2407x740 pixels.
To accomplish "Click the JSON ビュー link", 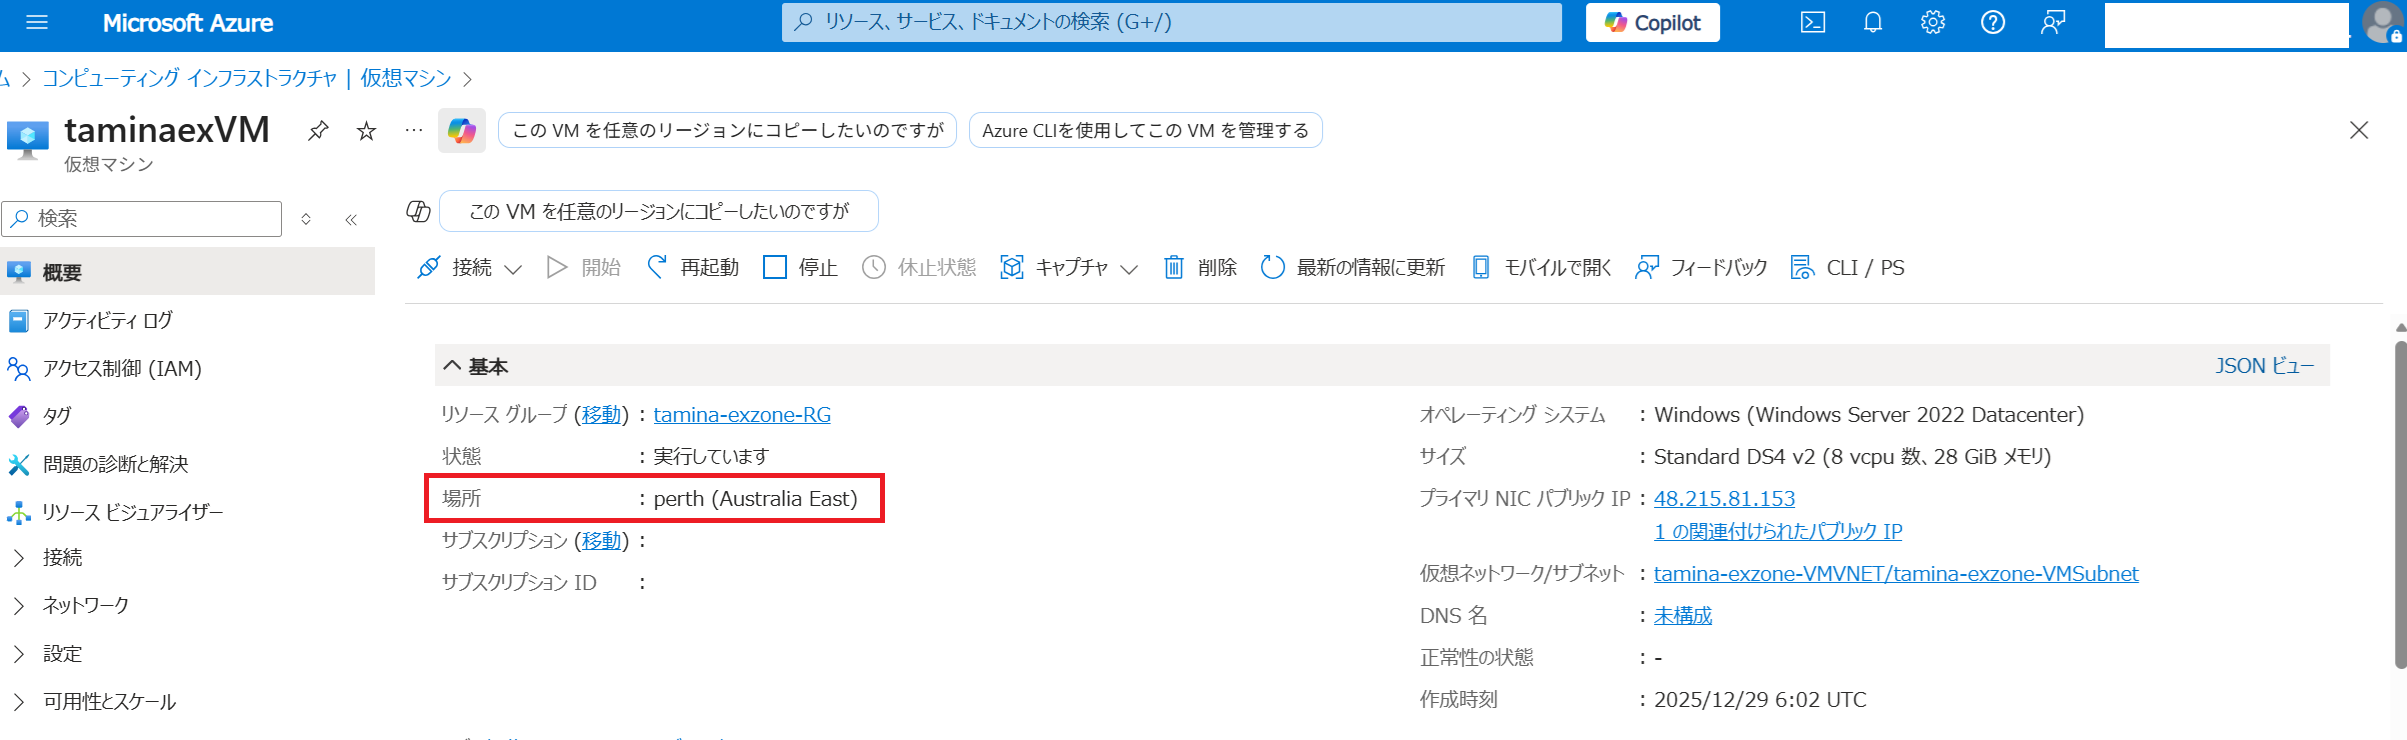I will pos(2264,366).
